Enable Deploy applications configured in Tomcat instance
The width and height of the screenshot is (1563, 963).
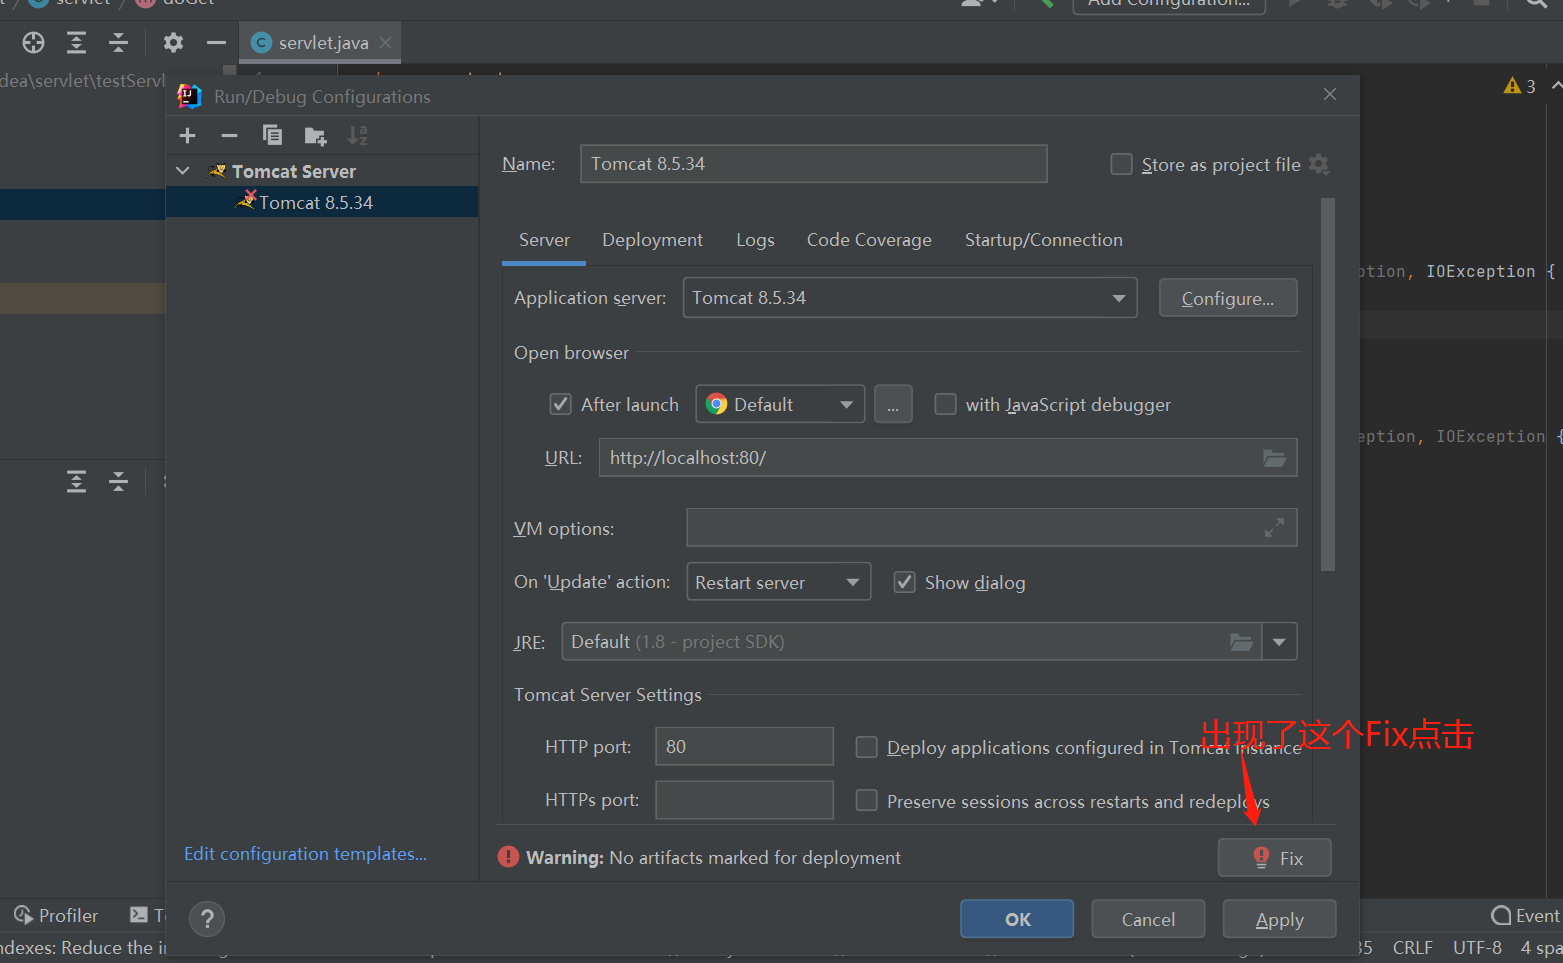[x=867, y=747]
